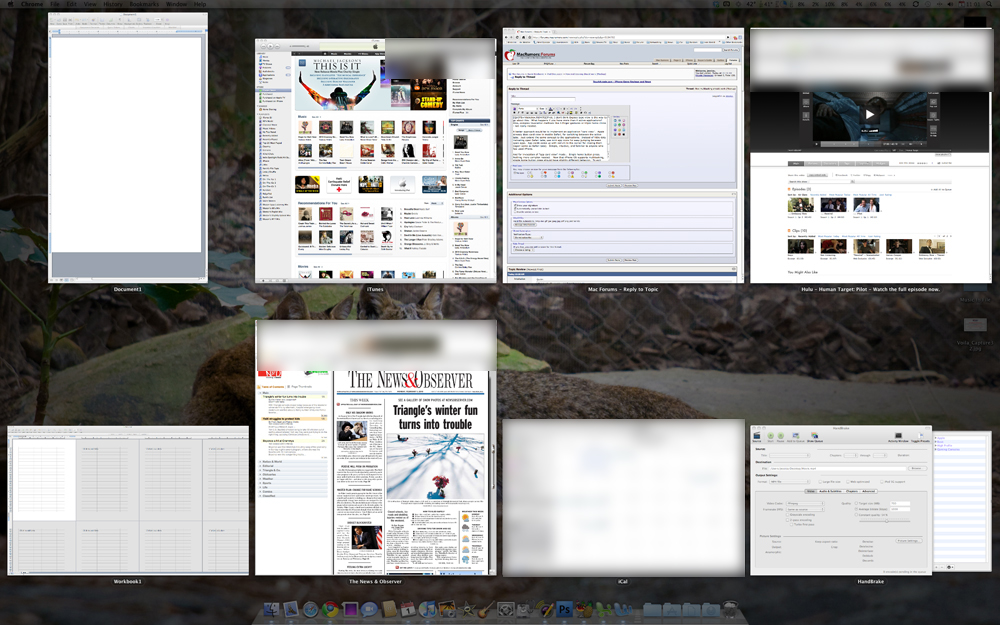Play the Hulu Human Target video
The height and width of the screenshot is (625, 1000).
(869, 115)
